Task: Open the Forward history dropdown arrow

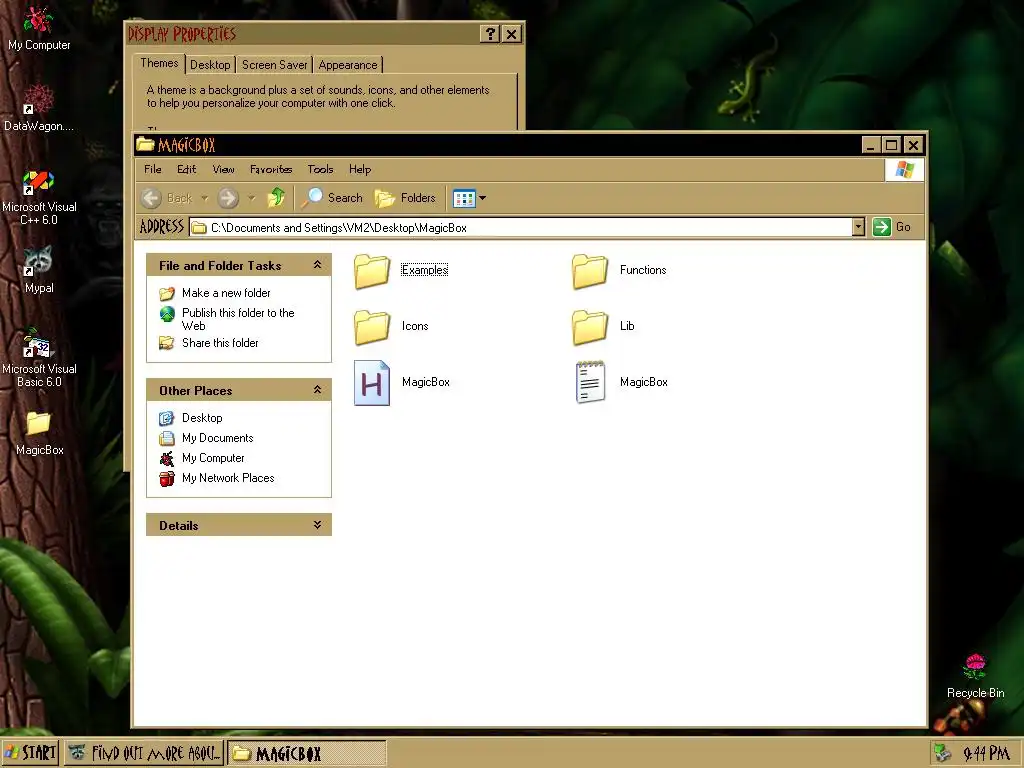Action: [251, 198]
